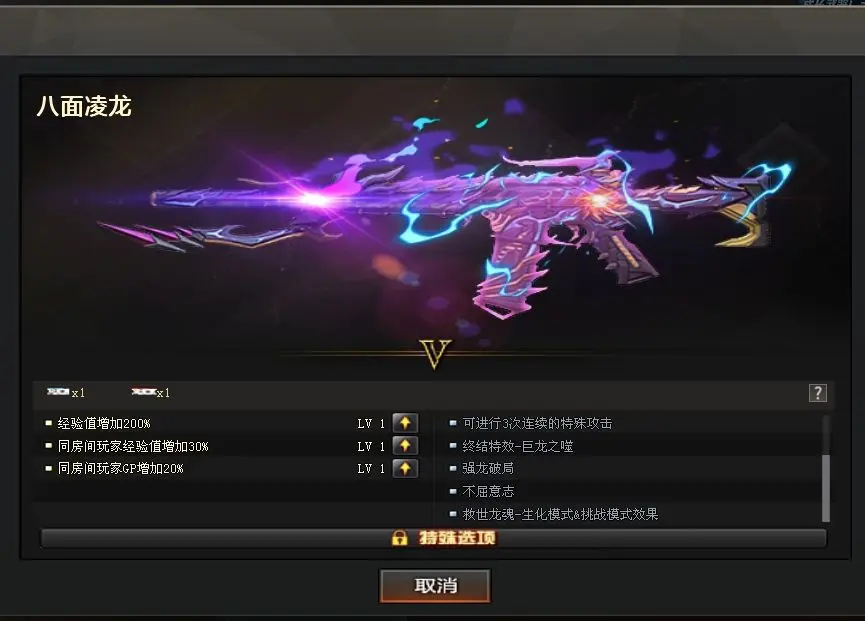Select the 可进行3次连续的特殊攻击 entry
Screen dimensions: 865x621
[537, 423]
